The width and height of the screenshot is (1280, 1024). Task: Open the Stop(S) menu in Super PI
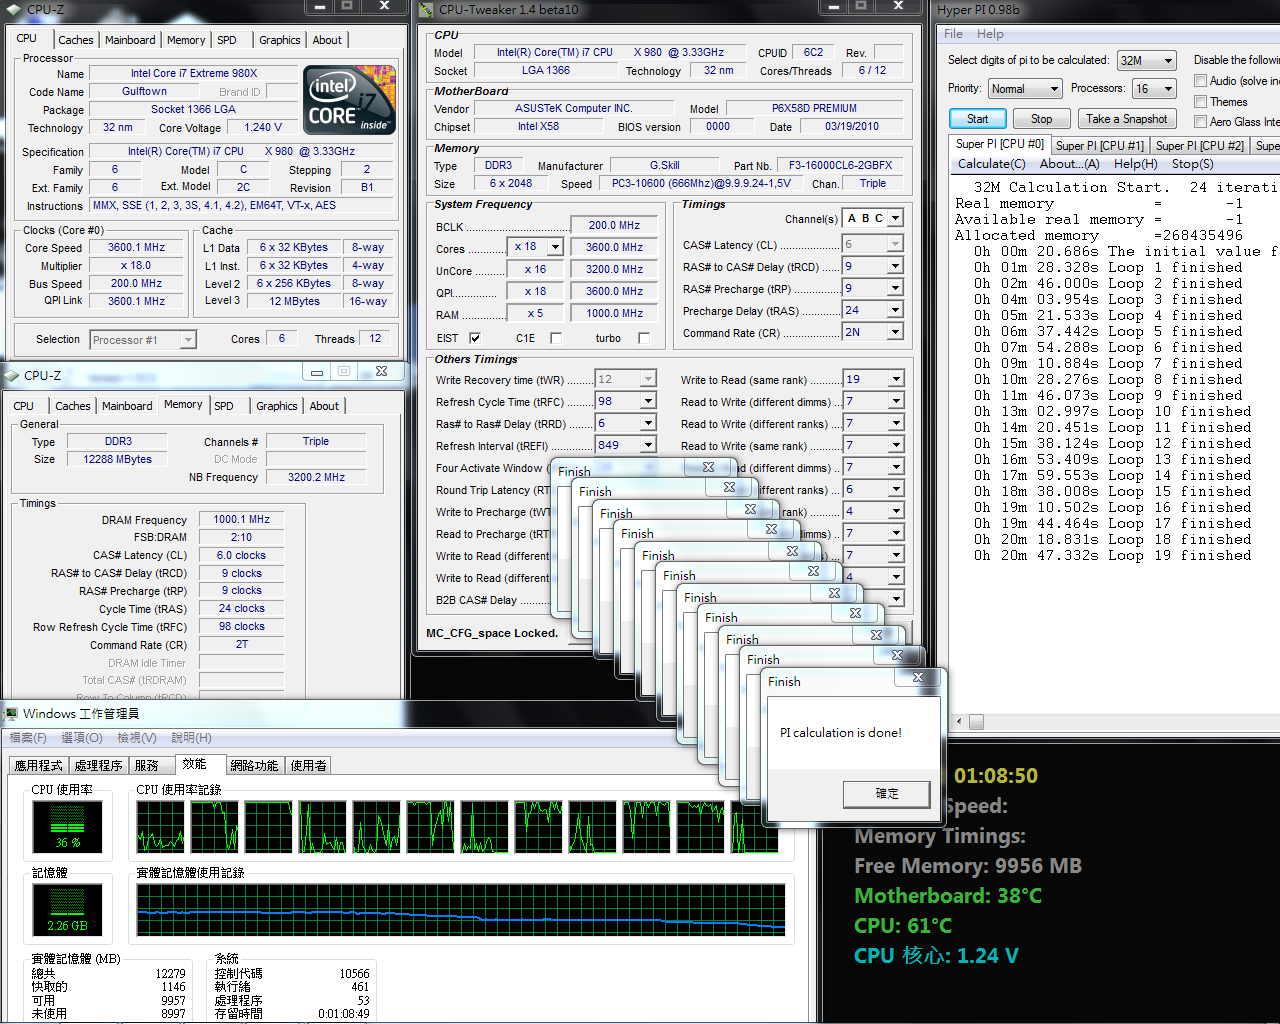pyautogui.click(x=1192, y=164)
